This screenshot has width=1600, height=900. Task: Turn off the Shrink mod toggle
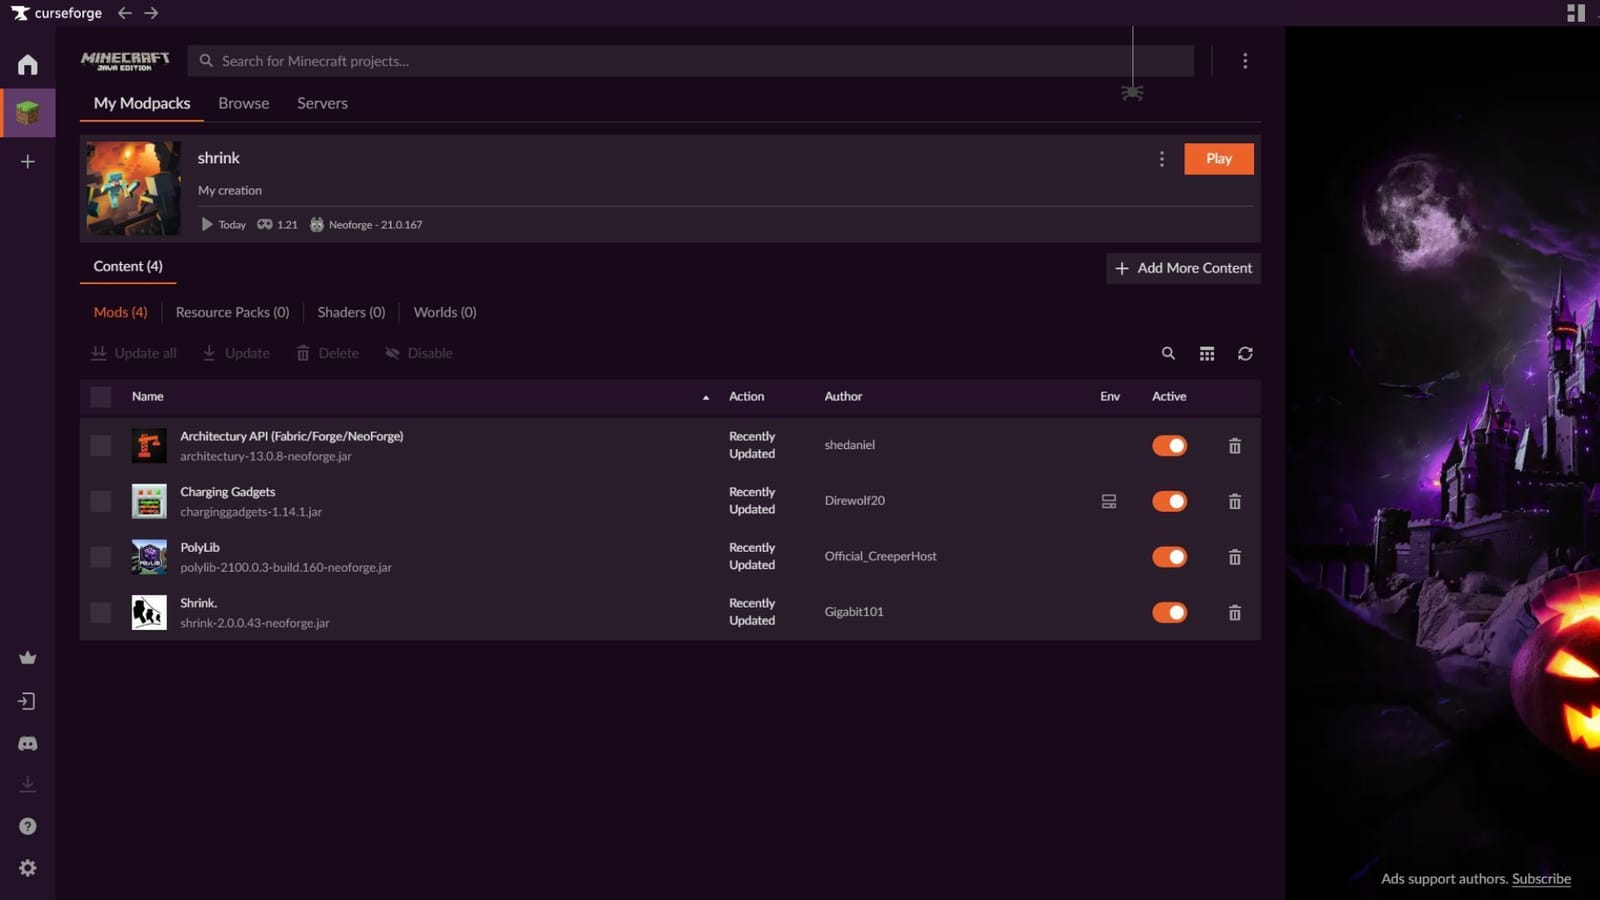click(1169, 613)
